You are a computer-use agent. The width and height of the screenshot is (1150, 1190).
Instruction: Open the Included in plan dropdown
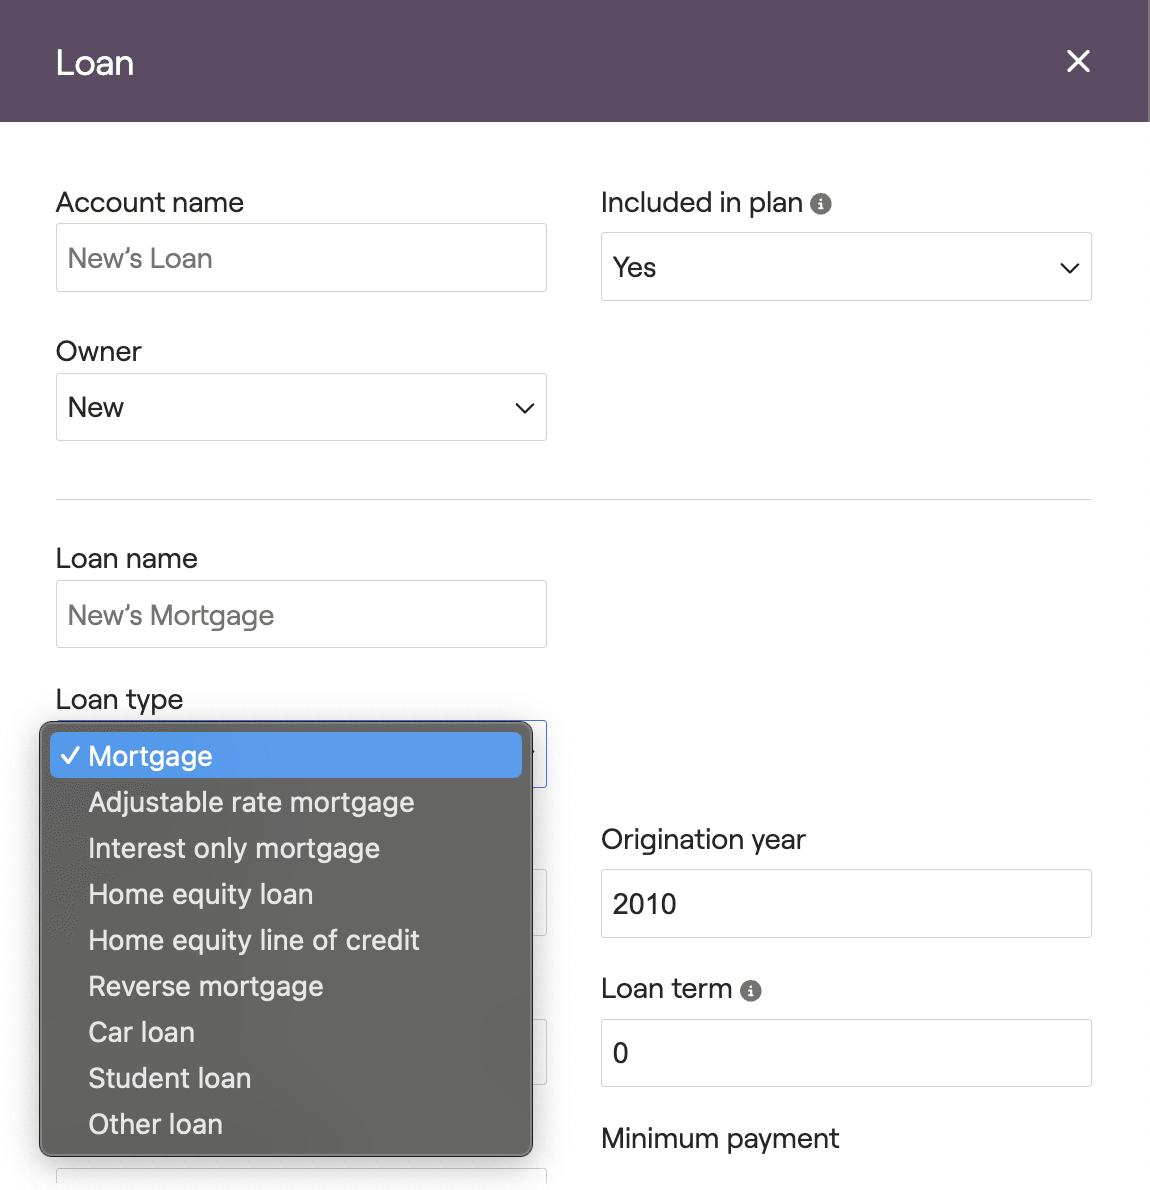[x=846, y=267]
